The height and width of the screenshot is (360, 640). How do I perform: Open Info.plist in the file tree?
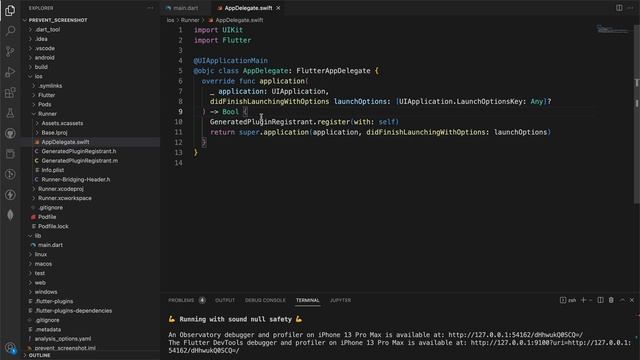coord(53,170)
